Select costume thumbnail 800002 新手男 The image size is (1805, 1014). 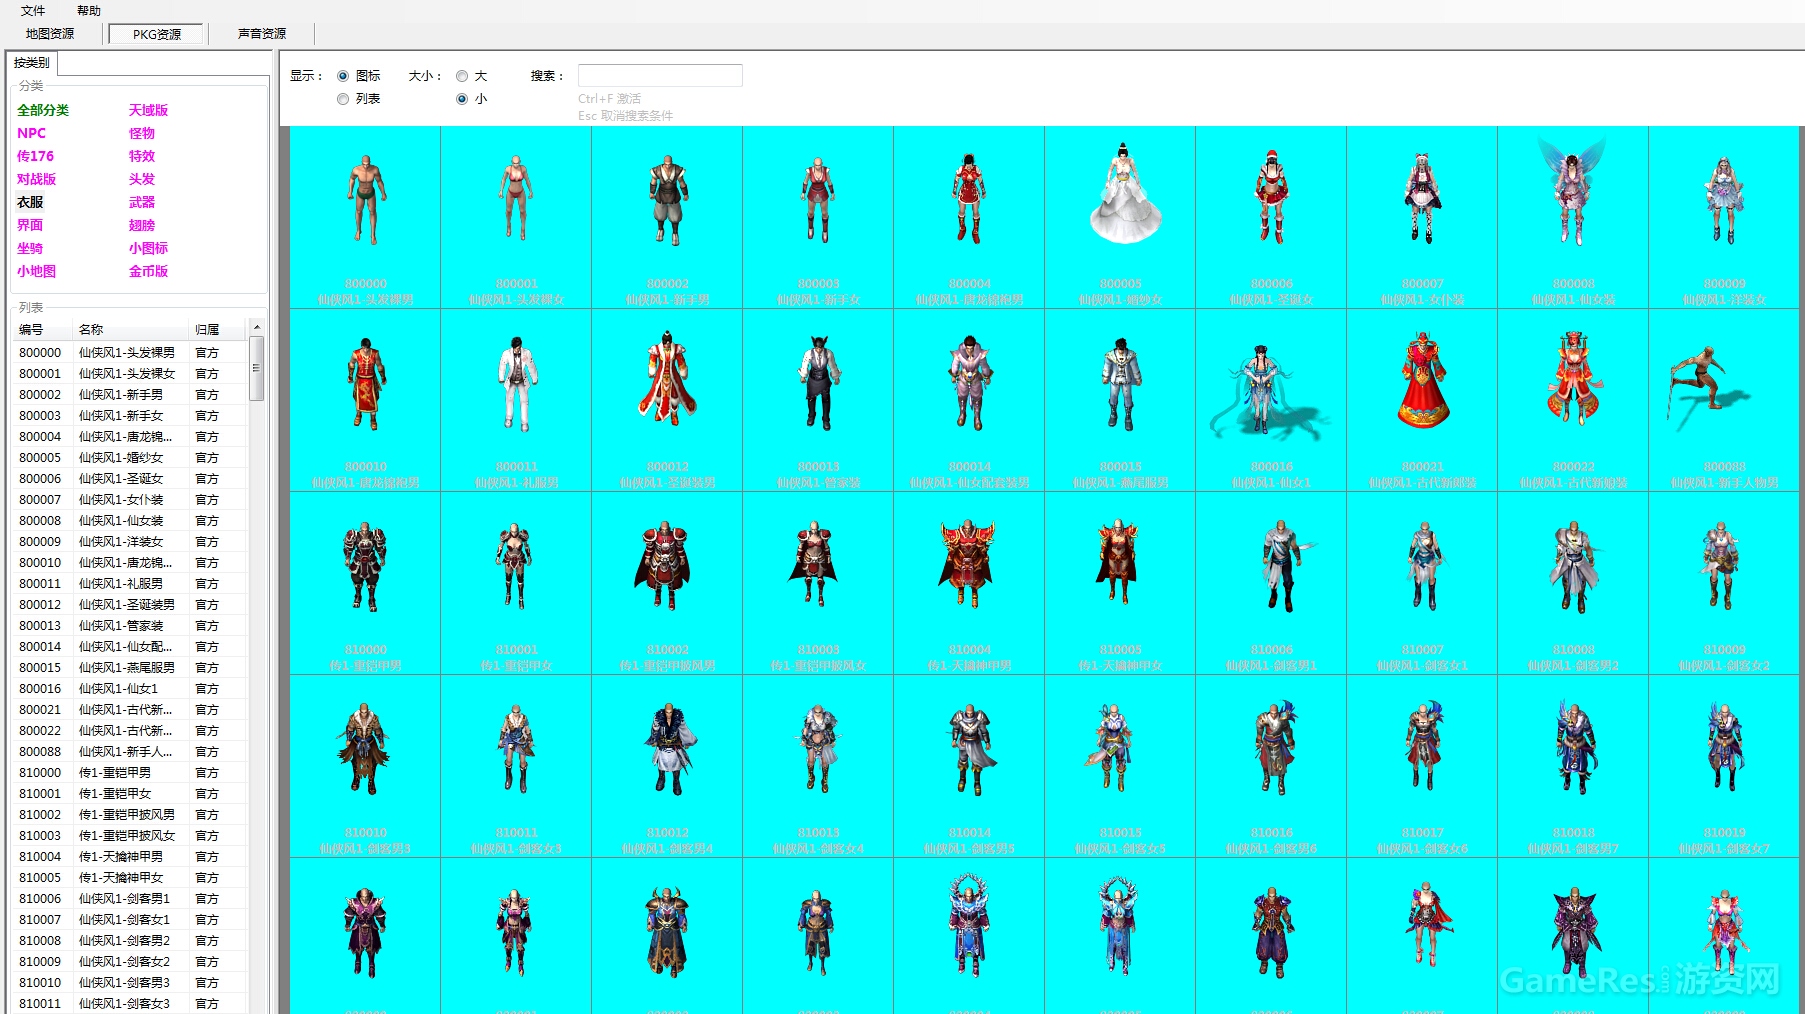coord(667,217)
